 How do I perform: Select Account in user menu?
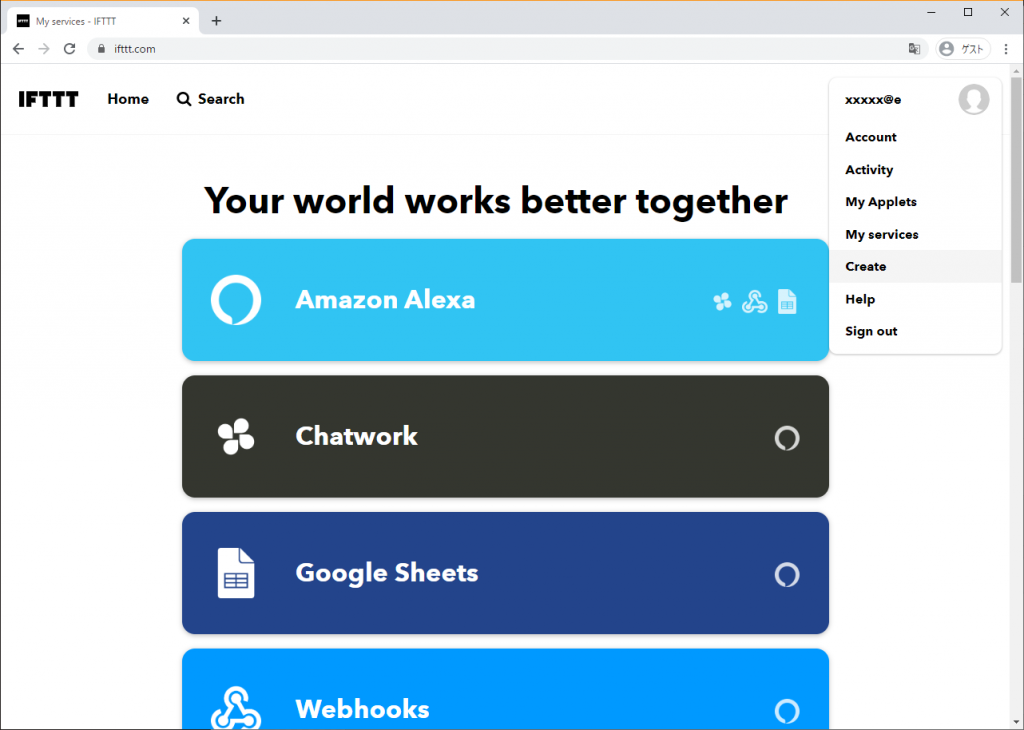click(x=871, y=137)
